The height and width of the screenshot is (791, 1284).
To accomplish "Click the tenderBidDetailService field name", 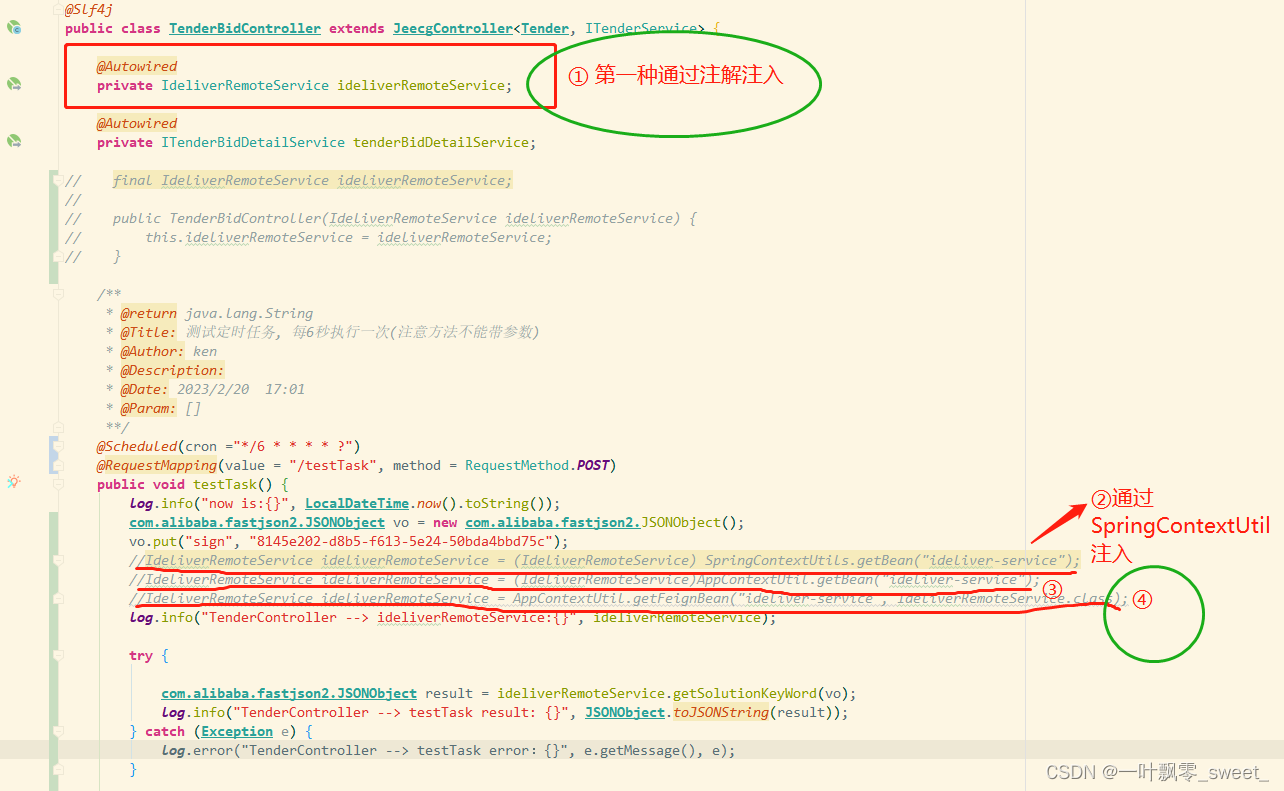I will pos(441,142).
